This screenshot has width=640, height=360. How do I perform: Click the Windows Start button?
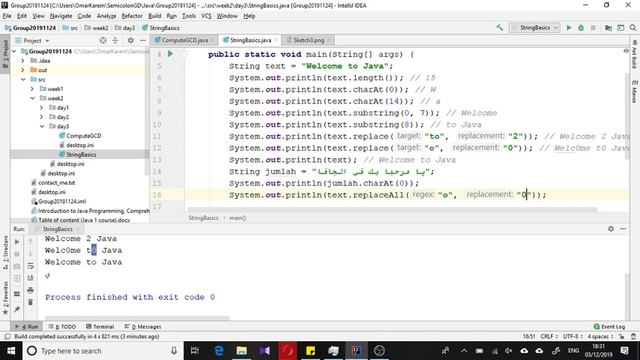click(x=11, y=351)
